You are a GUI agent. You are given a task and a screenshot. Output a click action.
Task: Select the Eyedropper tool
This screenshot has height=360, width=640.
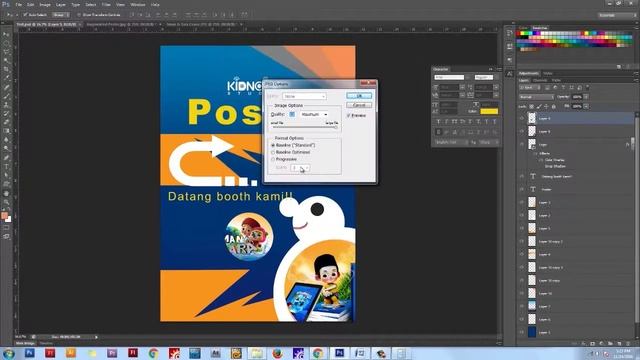point(6,78)
